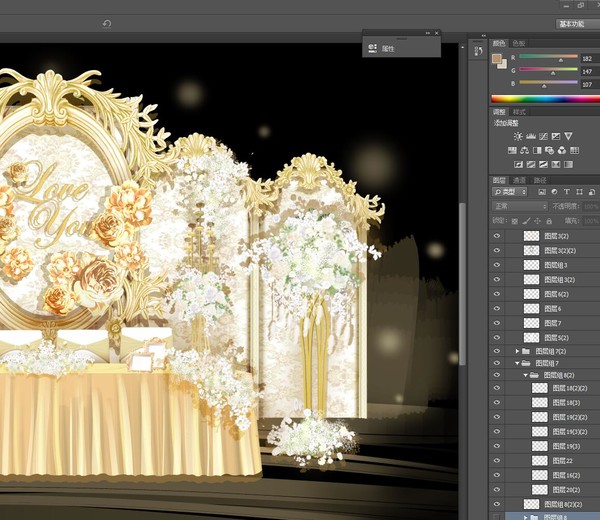
Task: Filter layers by shape layers
Action: pos(579,192)
